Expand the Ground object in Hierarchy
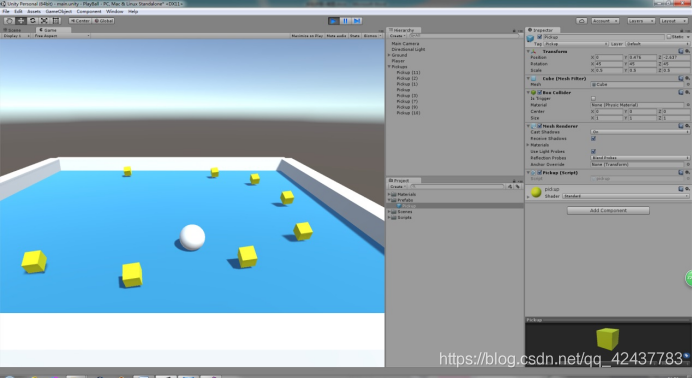This screenshot has width=693, height=378. coord(389,55)
